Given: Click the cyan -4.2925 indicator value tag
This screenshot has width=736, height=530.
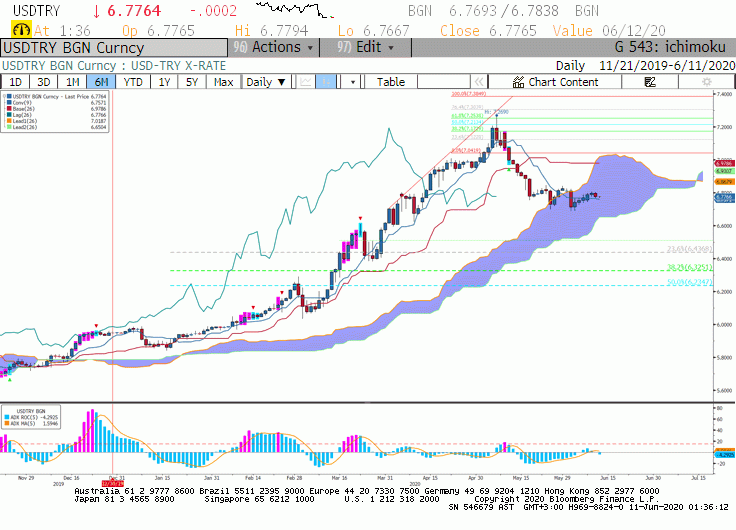Looking at the screenshot, I should click(724, 454).
